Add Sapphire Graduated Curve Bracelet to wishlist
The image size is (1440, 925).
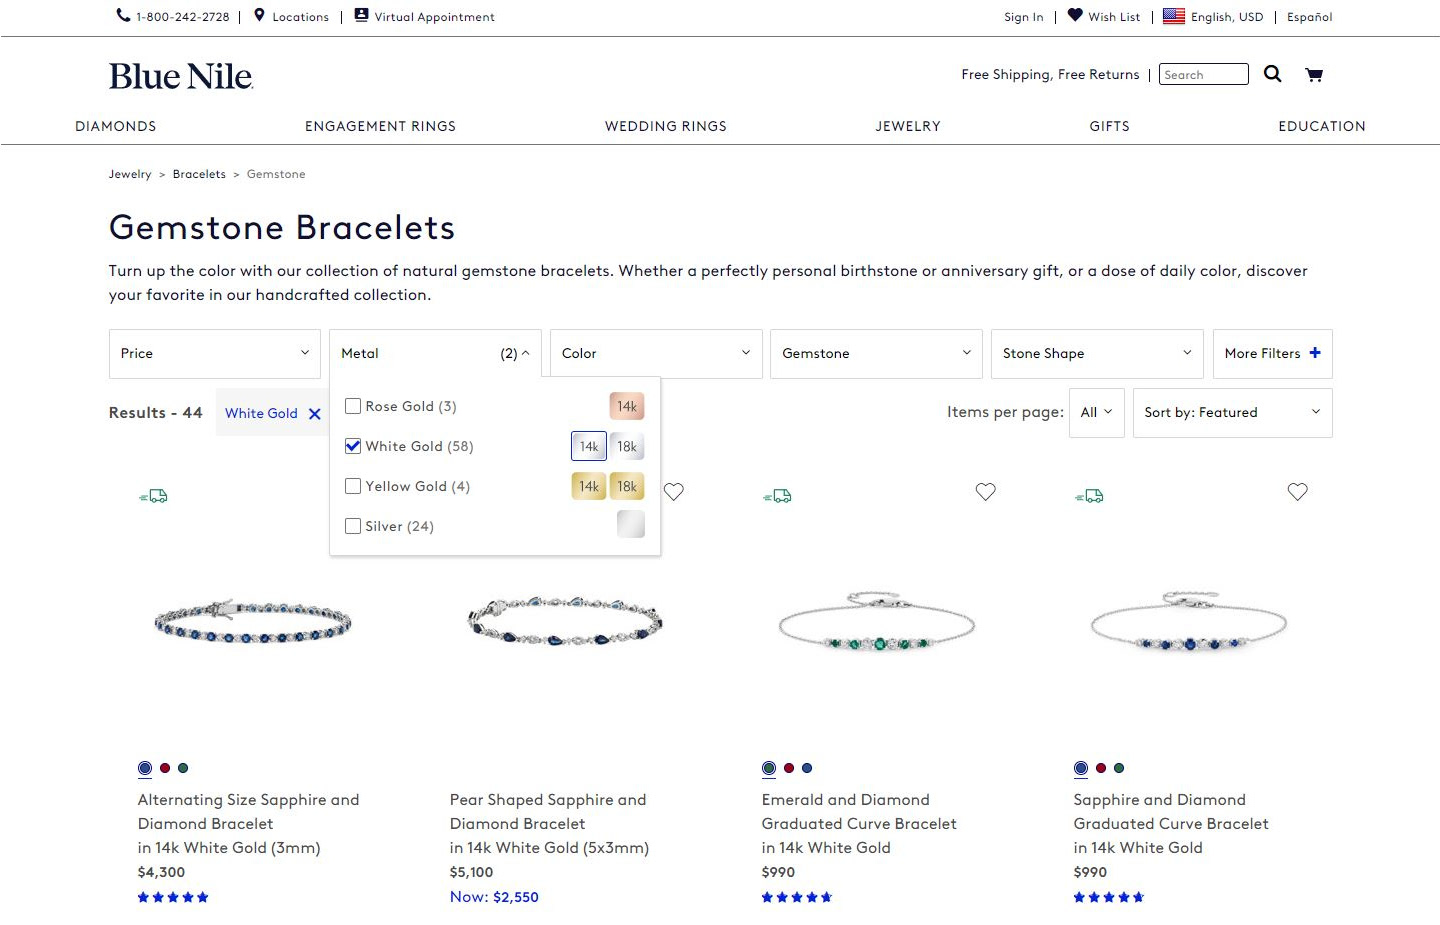point(1297,492)
